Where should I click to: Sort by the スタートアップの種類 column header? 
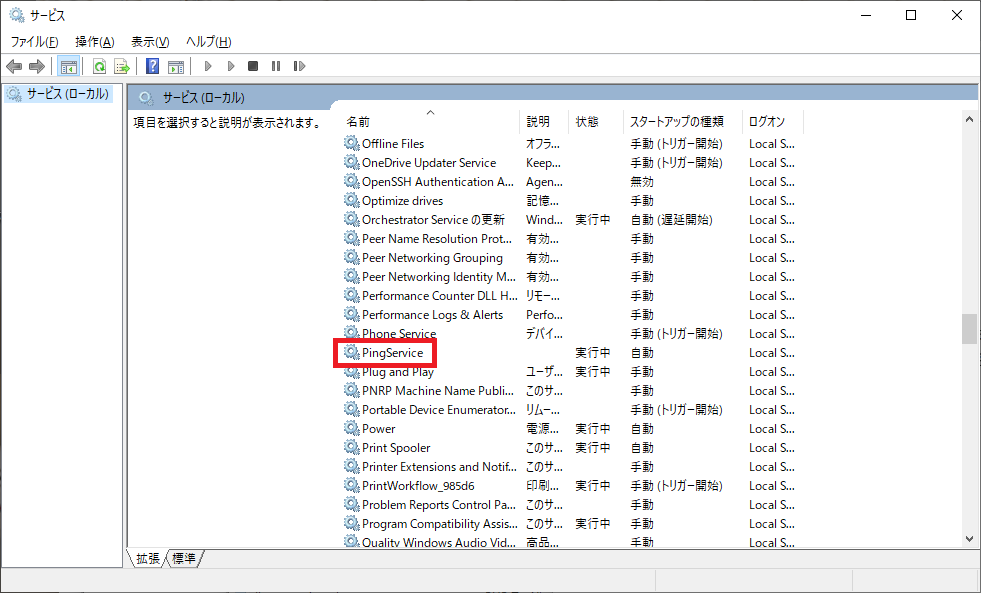[676, 121]
